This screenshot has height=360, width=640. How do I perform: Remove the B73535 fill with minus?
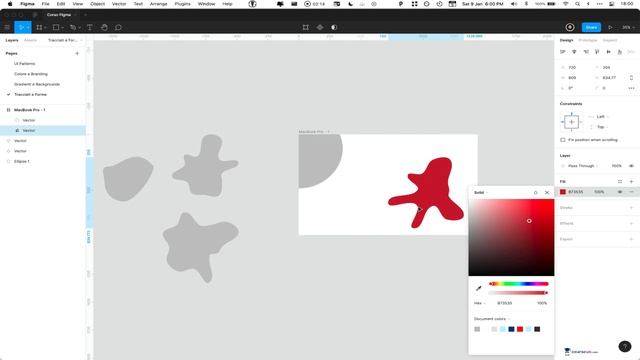pyautogui.click(x=631, y=192)
